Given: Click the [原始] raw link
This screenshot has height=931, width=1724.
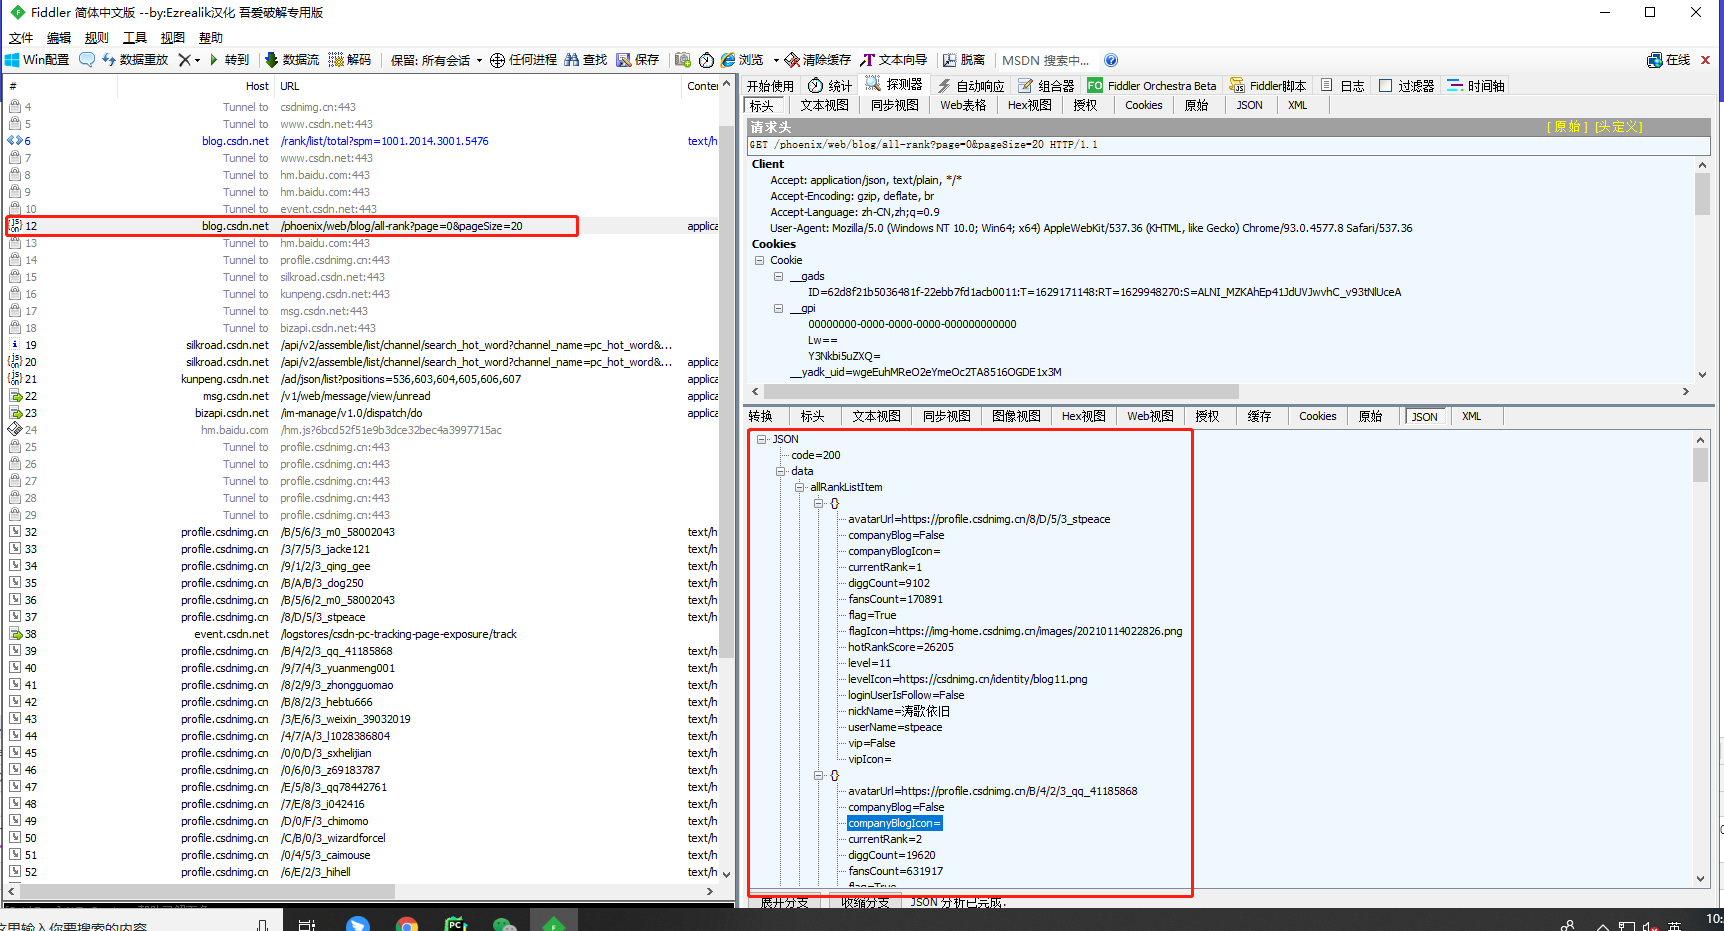Looking at the screenshot, I should tap(1566, 127).
